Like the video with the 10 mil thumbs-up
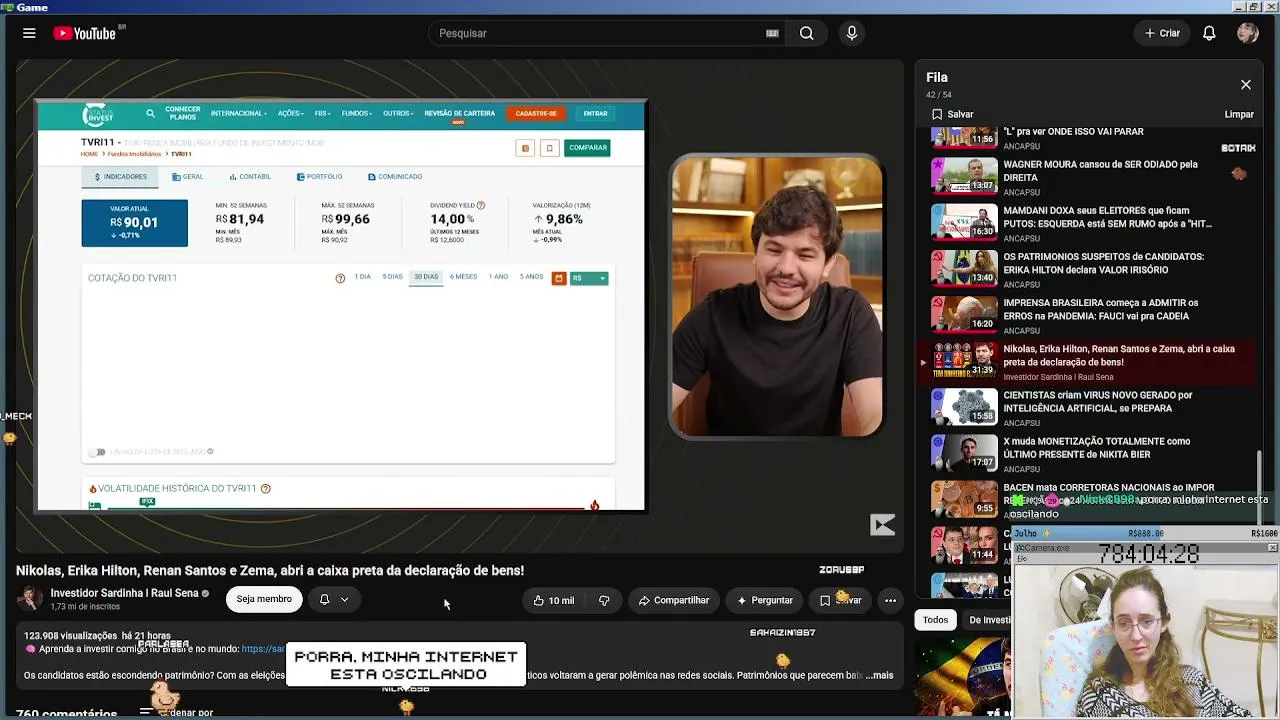This screenshot has width=1280, height=720. click(553, 600)
